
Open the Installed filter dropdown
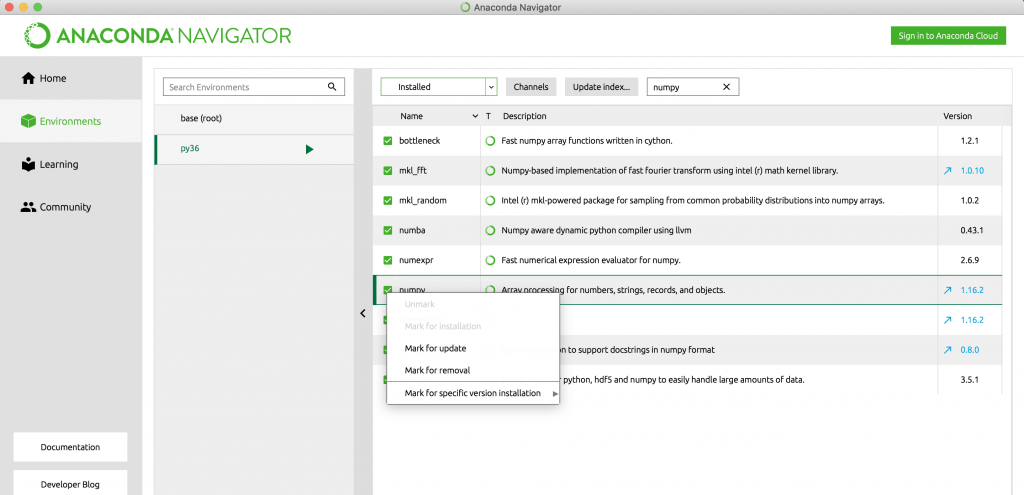coord(439,87)
